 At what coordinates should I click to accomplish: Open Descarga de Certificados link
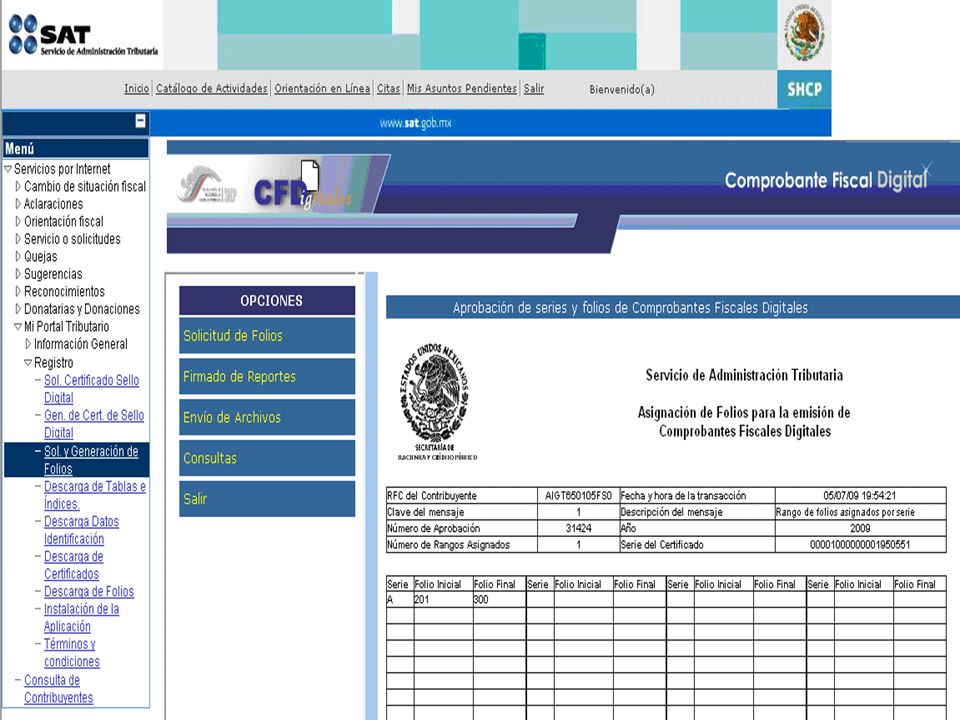click(x=73, y=565)
